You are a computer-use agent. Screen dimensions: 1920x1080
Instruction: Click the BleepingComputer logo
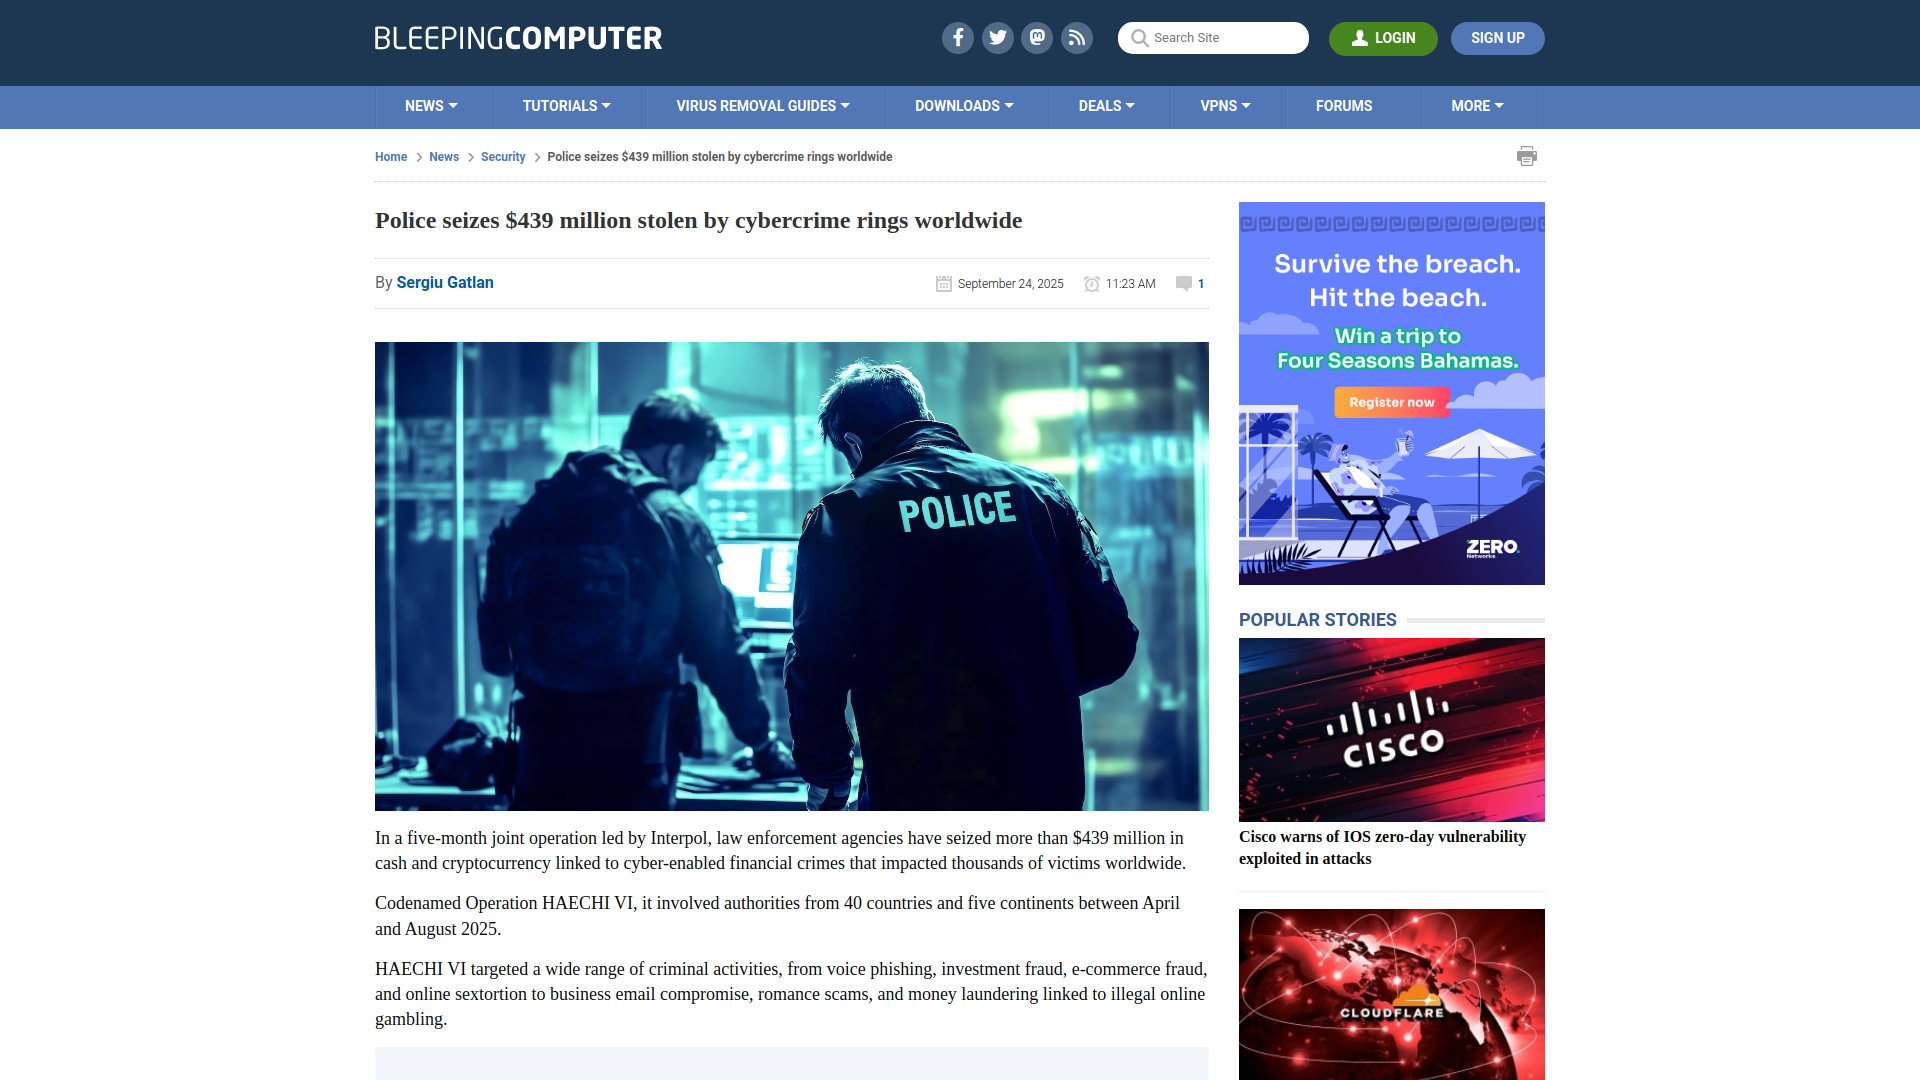pos(517,38)
